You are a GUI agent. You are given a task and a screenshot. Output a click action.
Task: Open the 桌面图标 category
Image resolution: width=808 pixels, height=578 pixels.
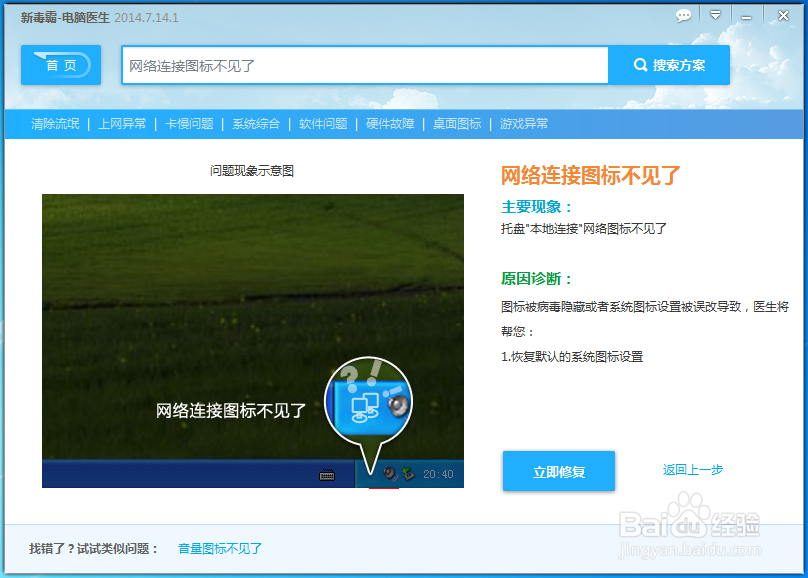pyautogui.click(x=457, y=124)
